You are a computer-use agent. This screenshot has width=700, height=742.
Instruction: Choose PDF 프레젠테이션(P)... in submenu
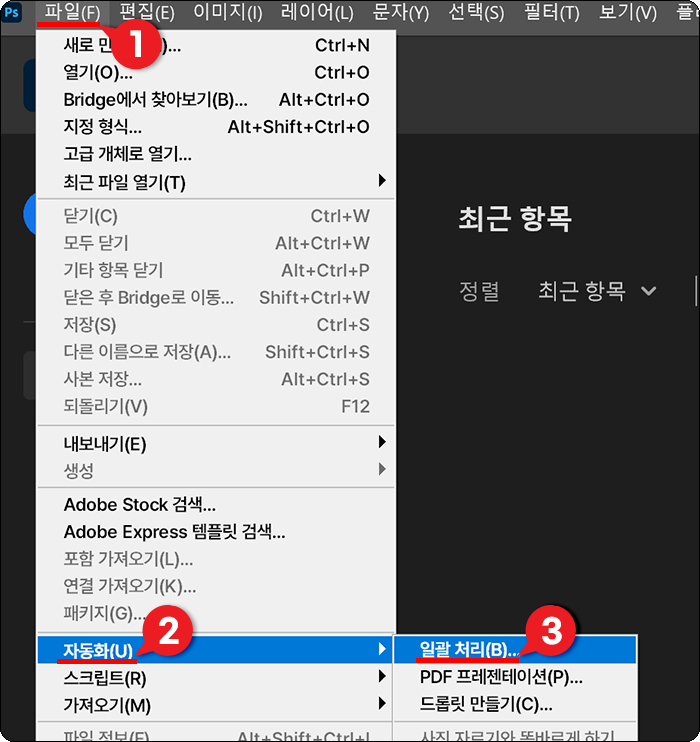[x=515, y=677]
